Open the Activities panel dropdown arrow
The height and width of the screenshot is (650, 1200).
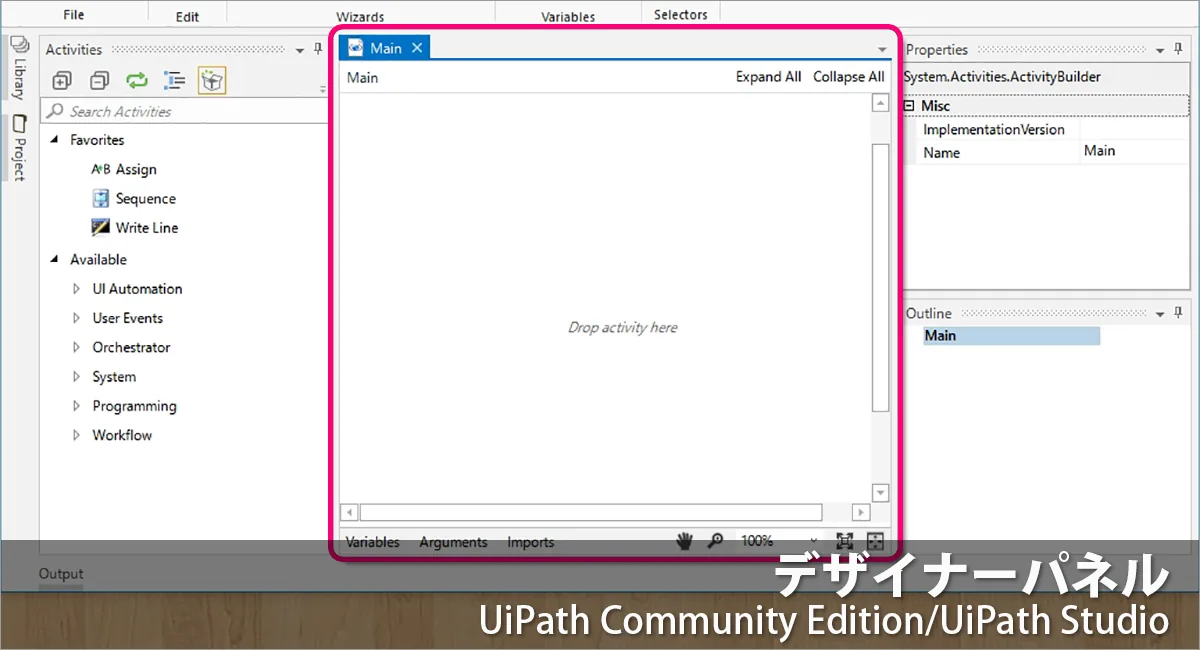click(x=300, y=50)
